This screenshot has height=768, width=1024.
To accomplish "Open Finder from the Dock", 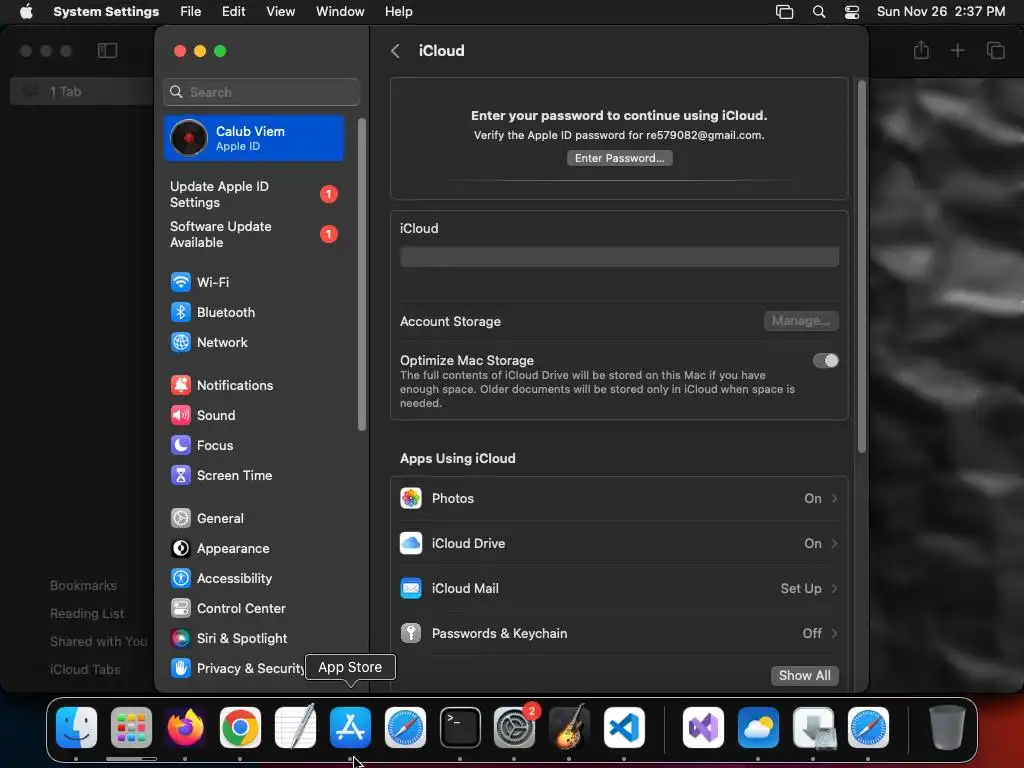I will (76, 728).
